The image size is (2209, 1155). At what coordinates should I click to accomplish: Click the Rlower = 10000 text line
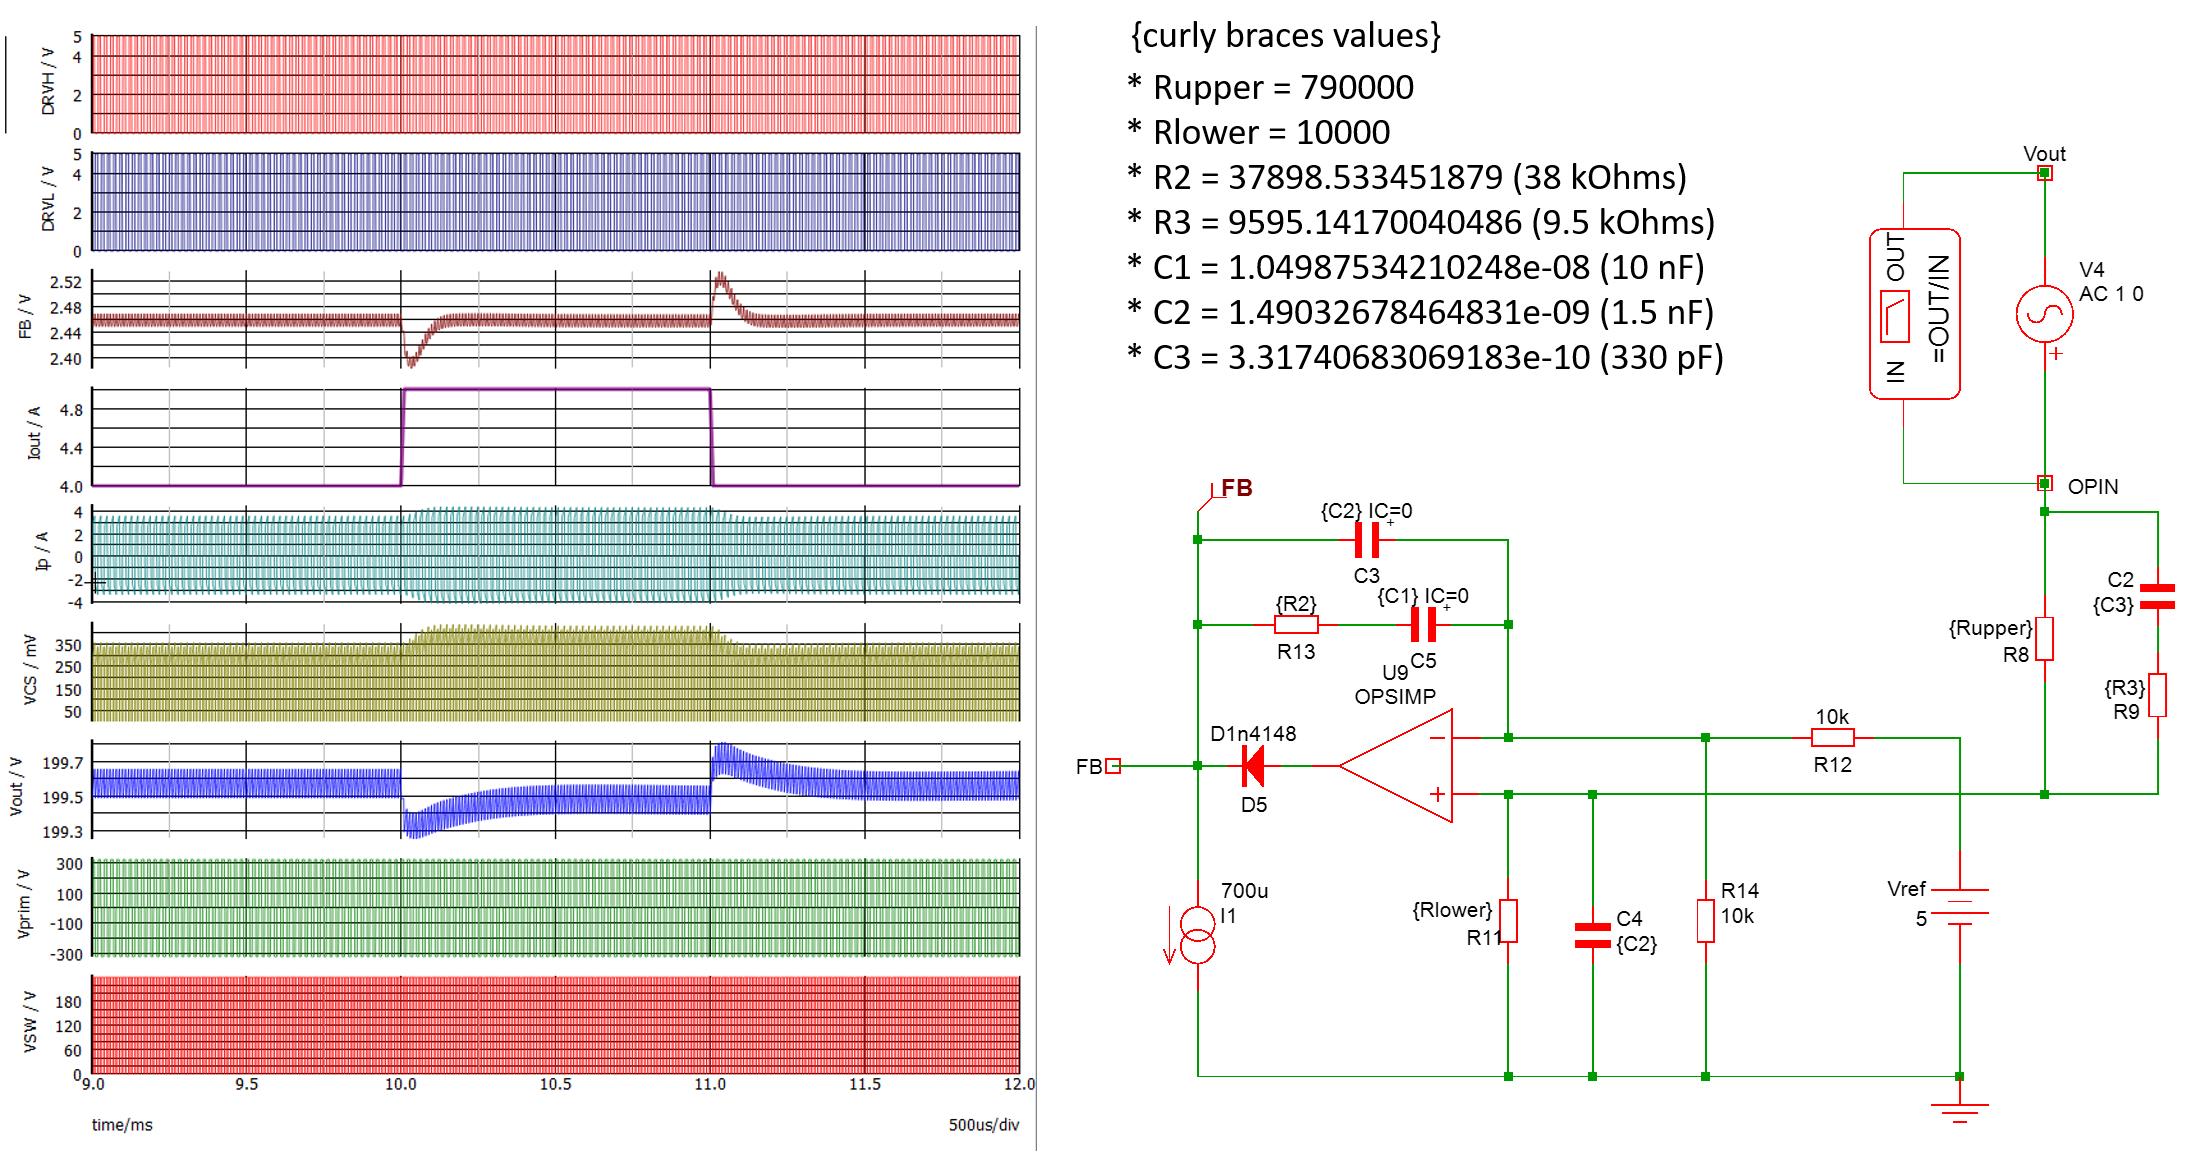click(1258, 133)
